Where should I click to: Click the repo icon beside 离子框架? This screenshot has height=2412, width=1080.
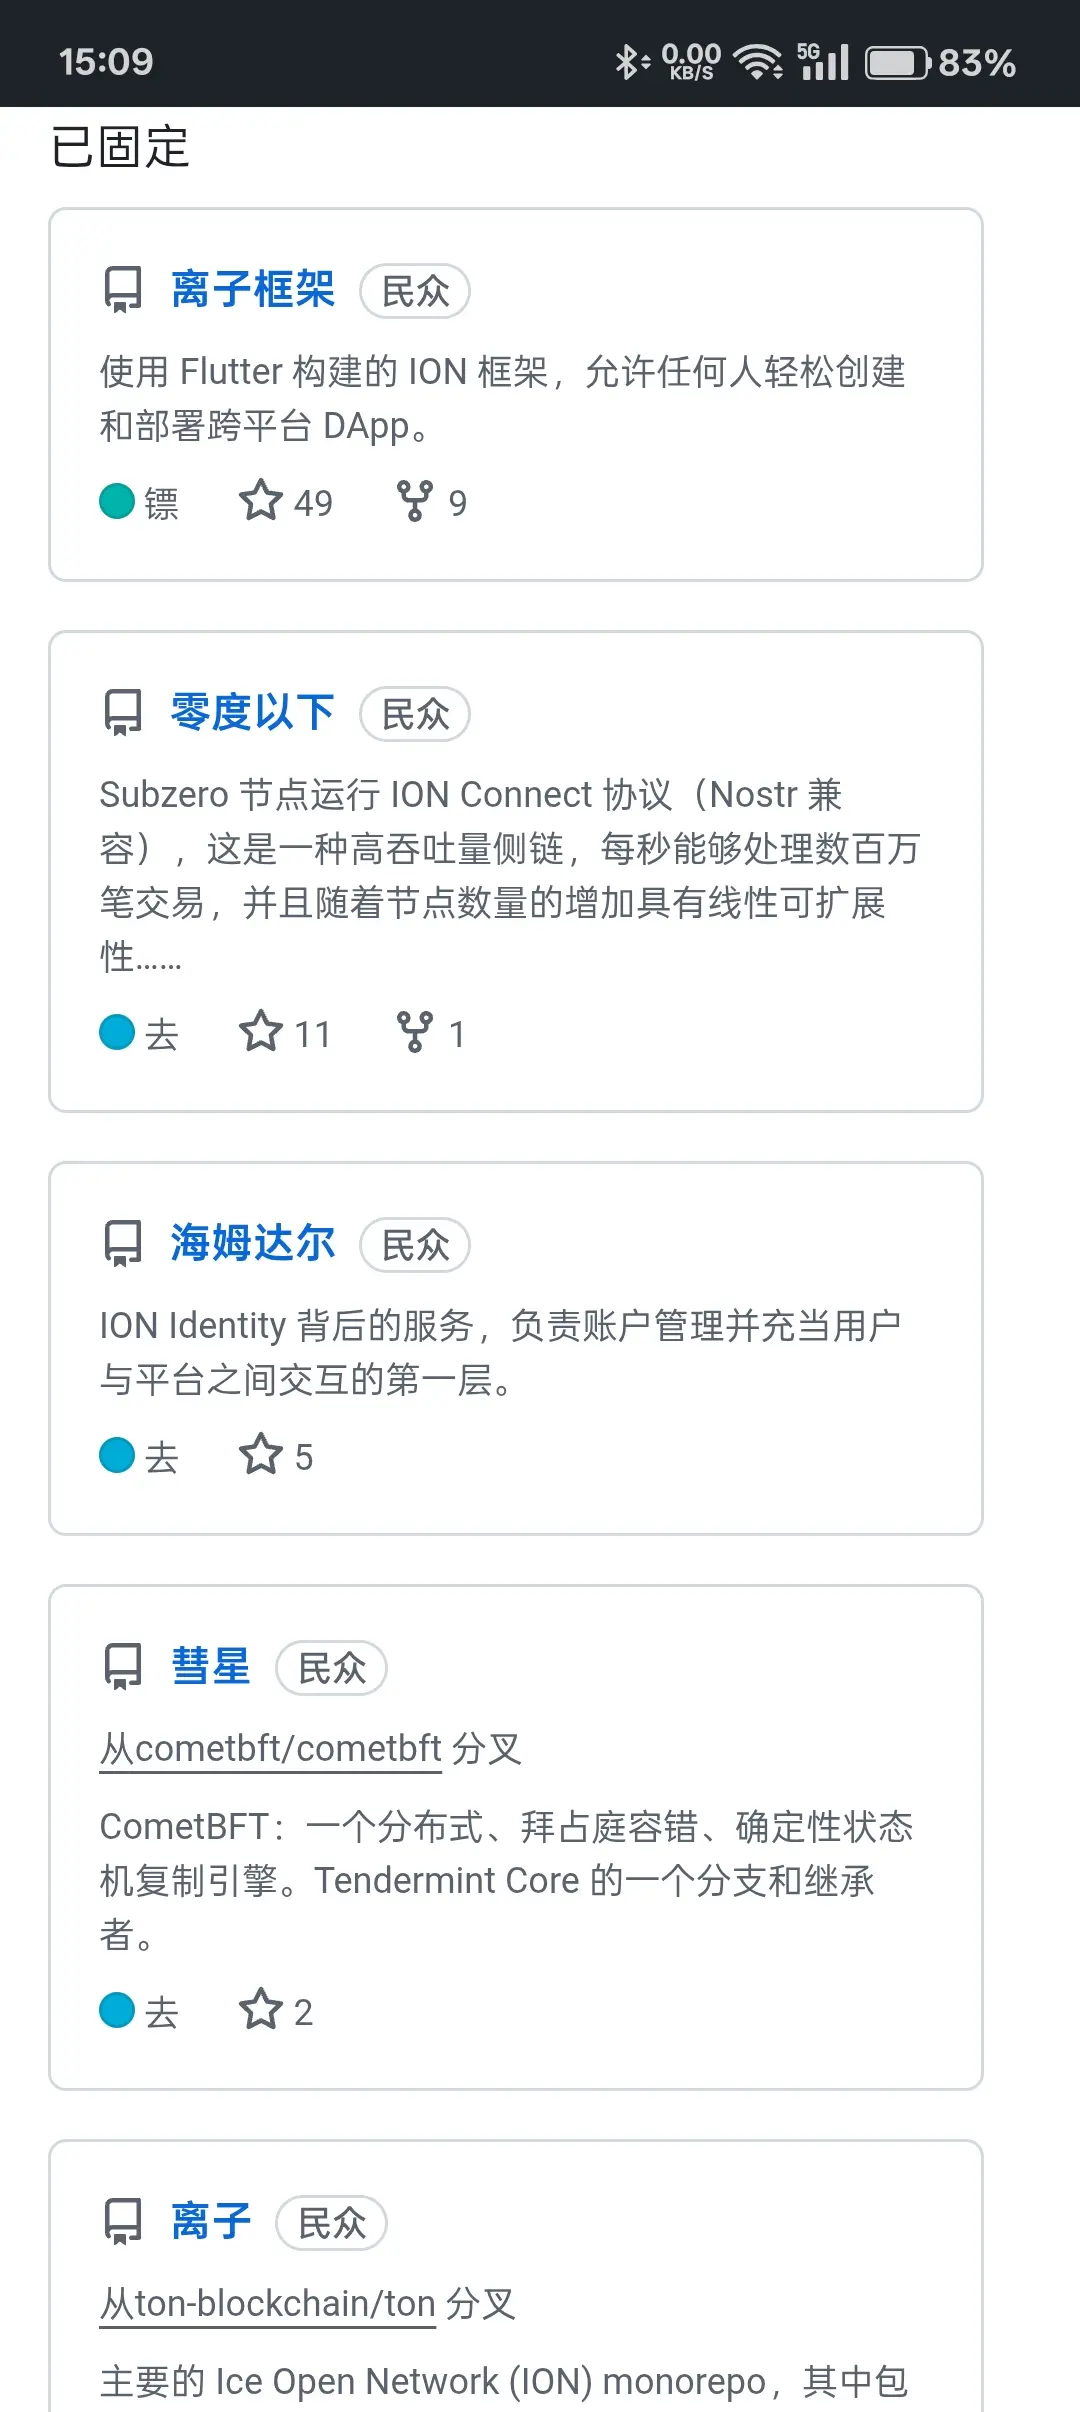coord(123,290)
